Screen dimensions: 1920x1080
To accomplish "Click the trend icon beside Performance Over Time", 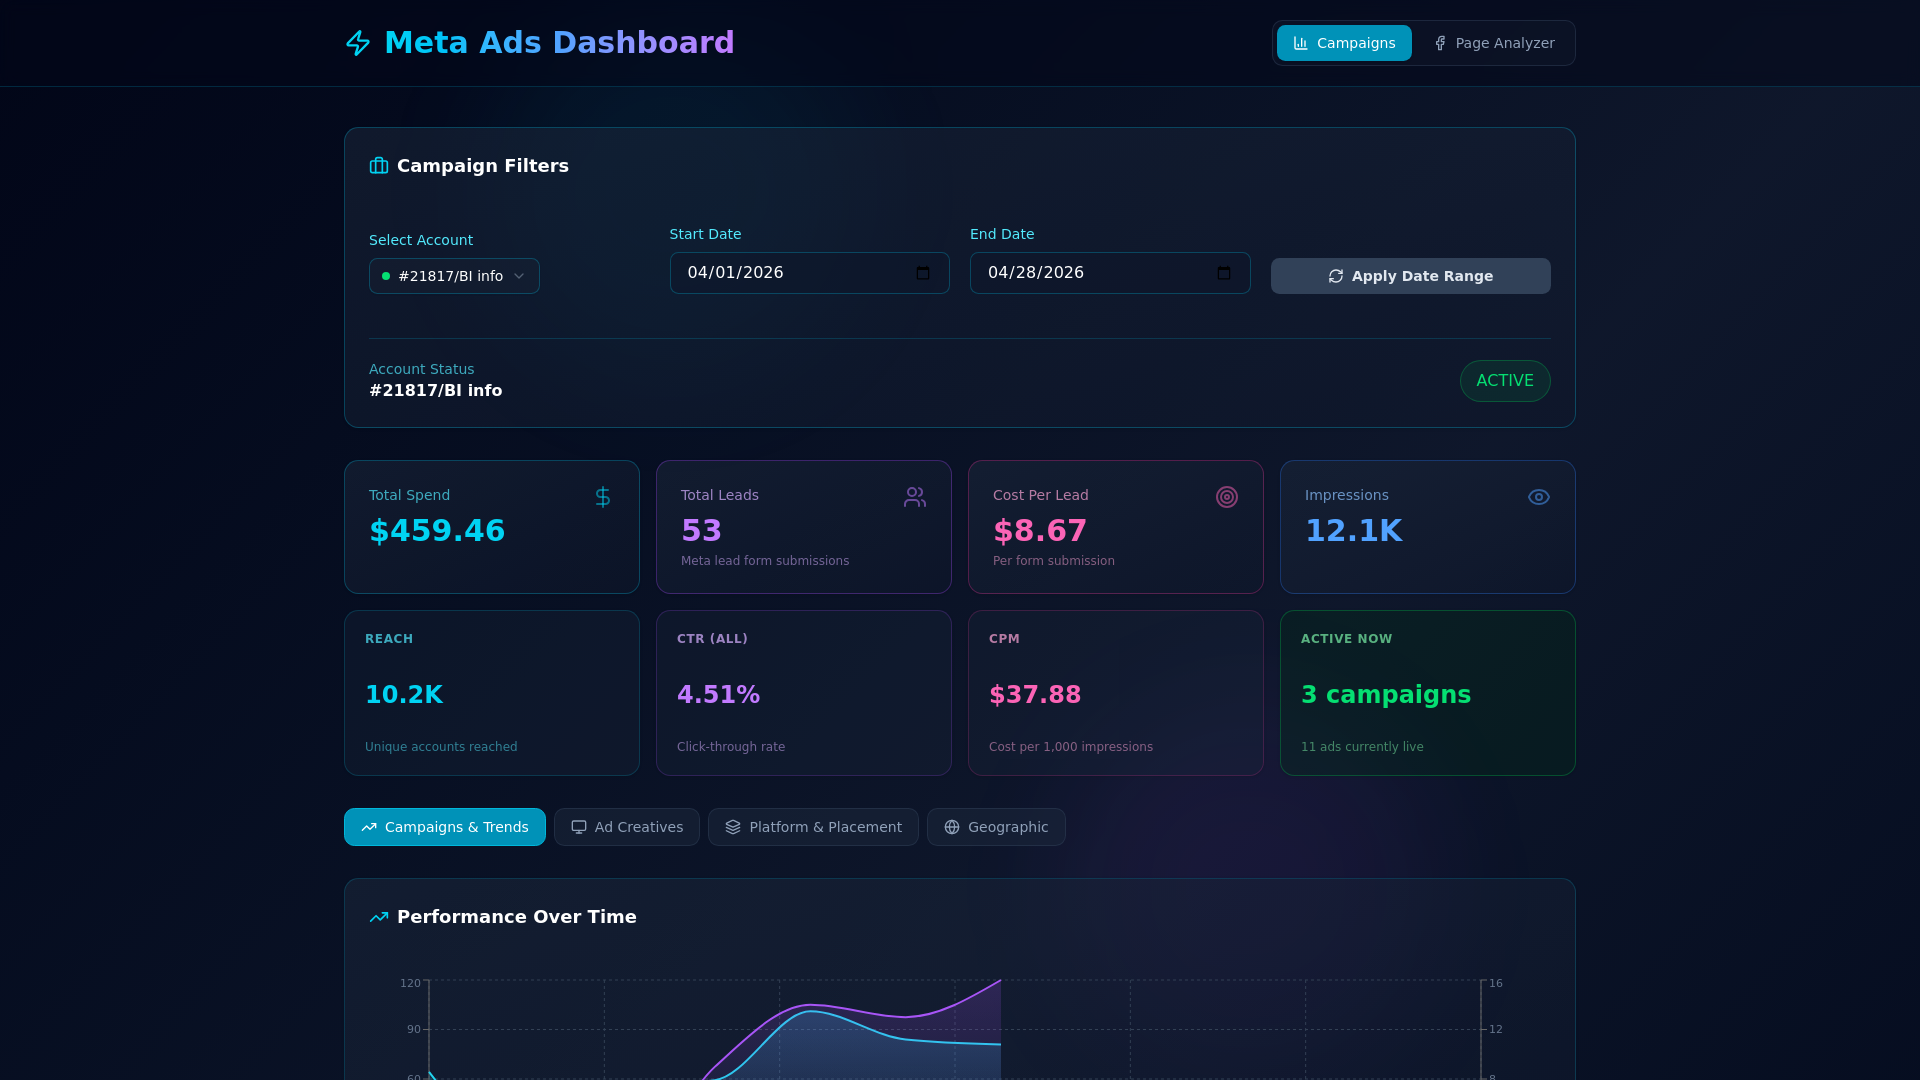I will click(x=379, y=917).
